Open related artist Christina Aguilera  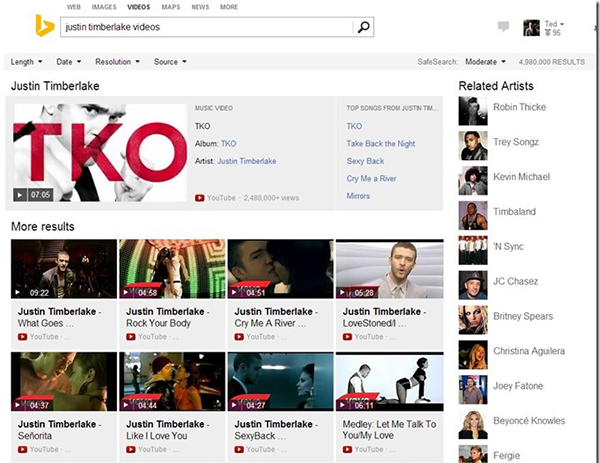[x=529, y=351]
